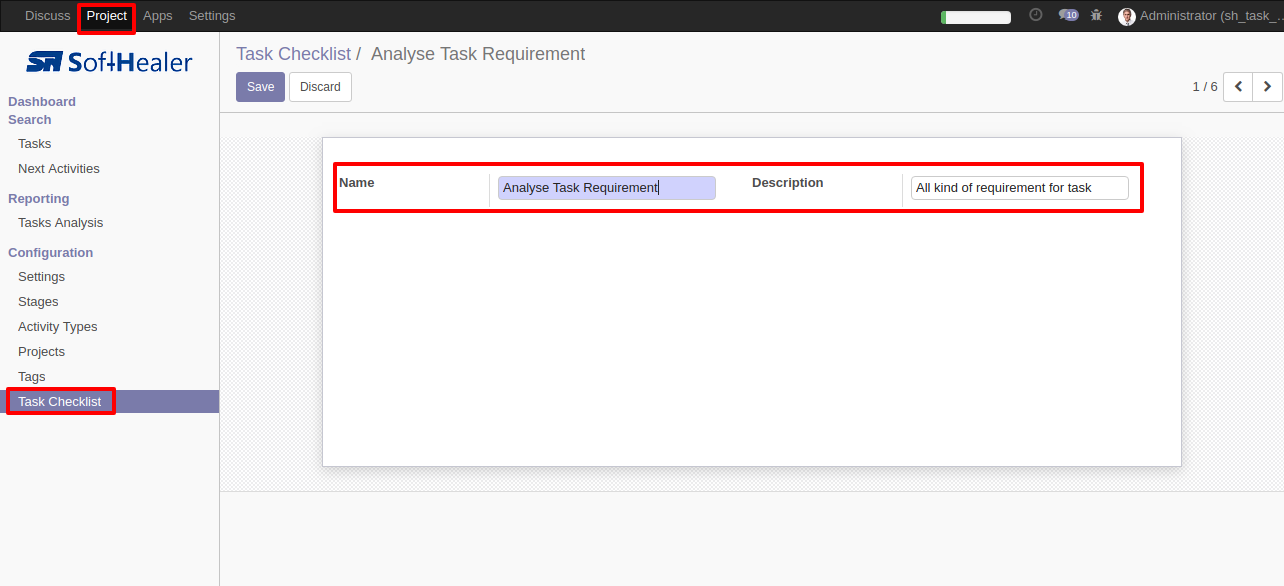This screenshot has height=586, width=1284.
Task: Go to next record arrow
Action: coord(1267,87)
